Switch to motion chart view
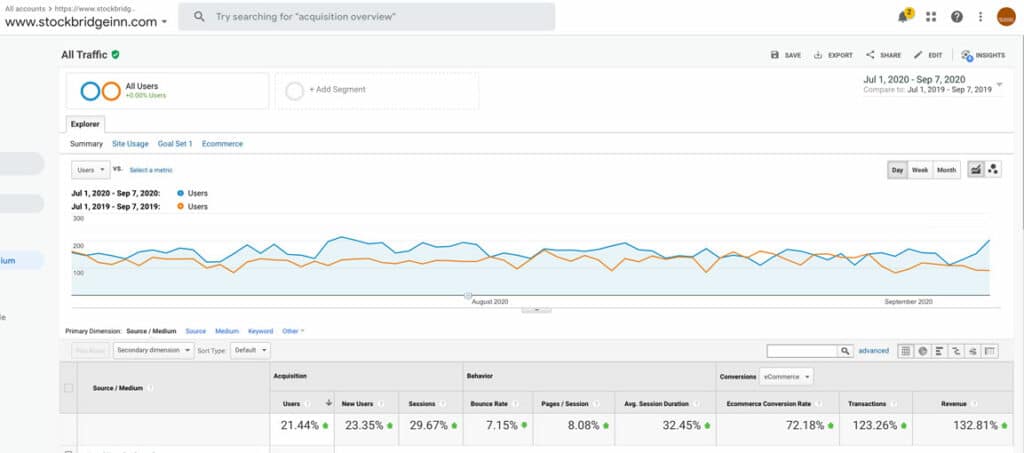The height and width of the screenshot is (453, 1024). point(993,170)
